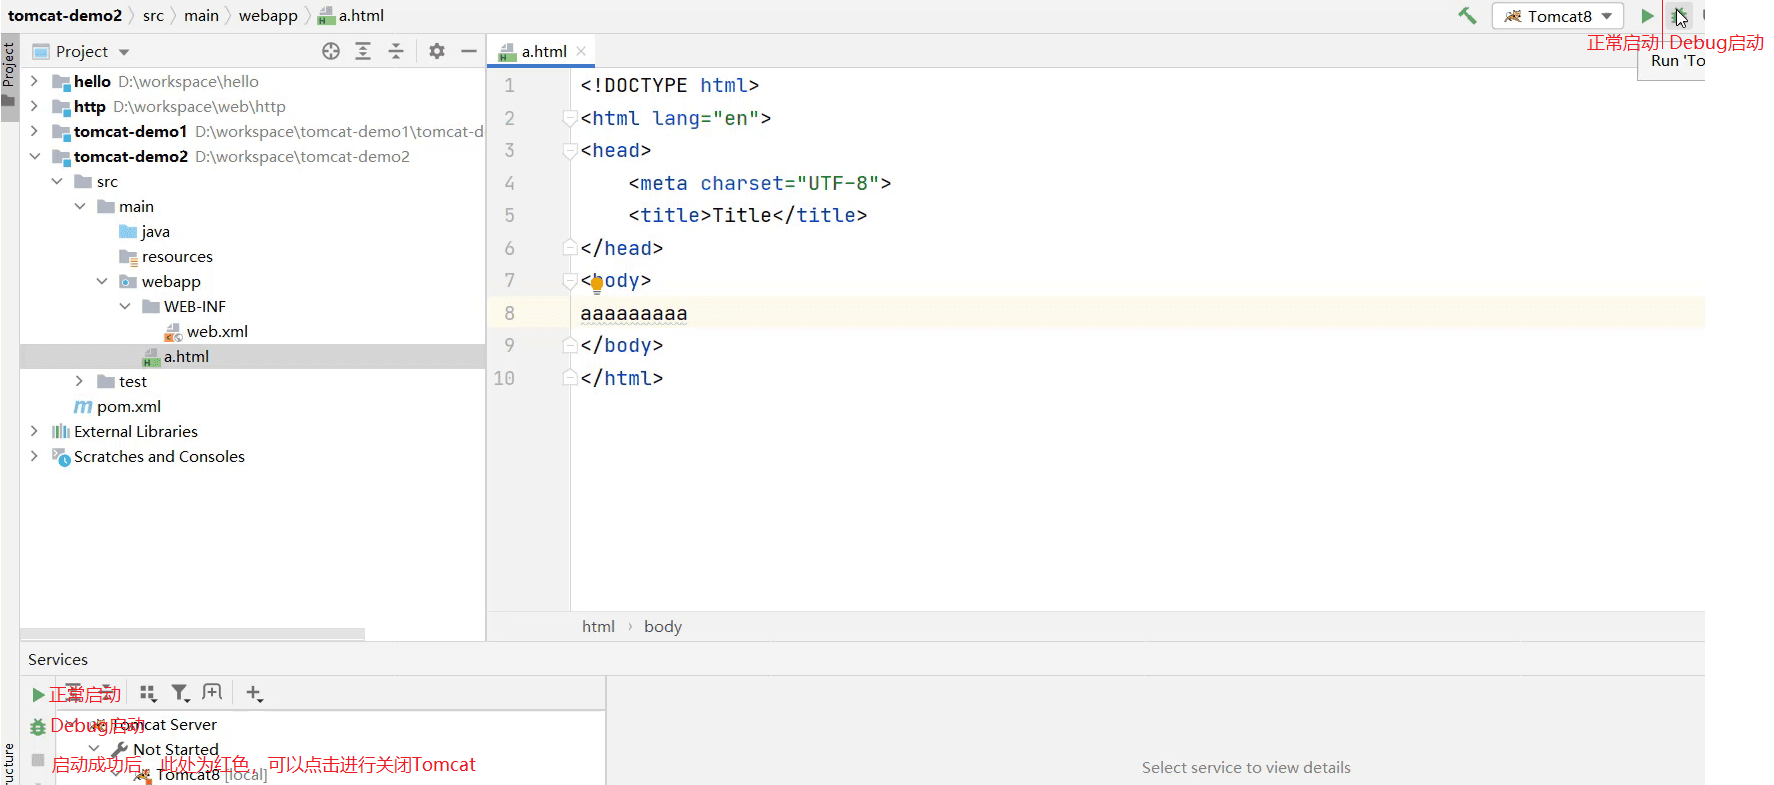Open the Filter options in Services toolbar
Screen dimensions: 1774x785
coord(180,693)
